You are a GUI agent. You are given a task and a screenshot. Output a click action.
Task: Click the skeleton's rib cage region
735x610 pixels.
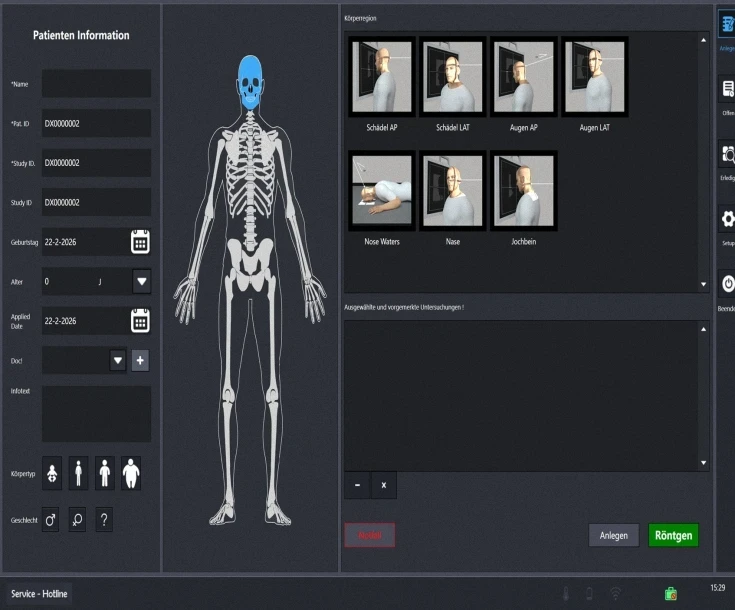pos(250,169)
